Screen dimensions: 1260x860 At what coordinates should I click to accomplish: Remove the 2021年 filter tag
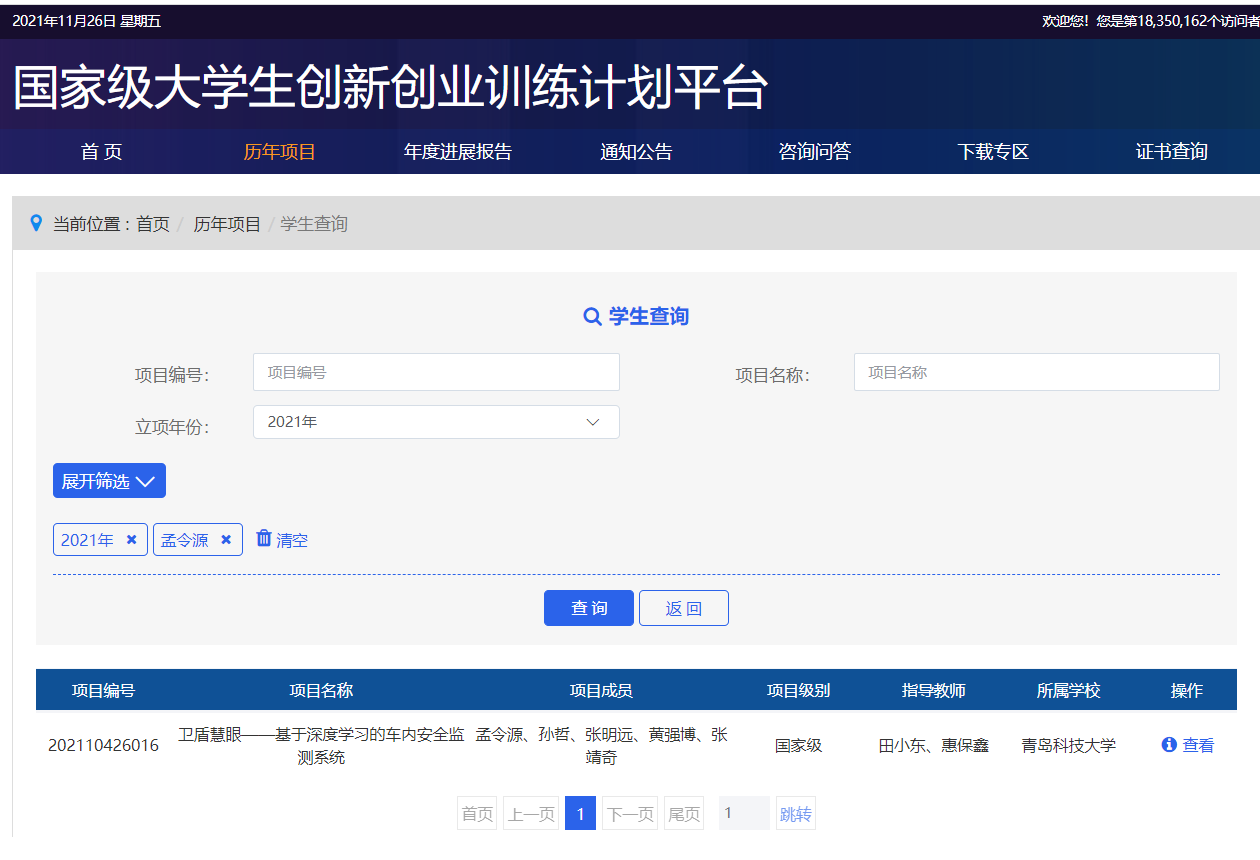pyautogui.click(x=131, y=540)
